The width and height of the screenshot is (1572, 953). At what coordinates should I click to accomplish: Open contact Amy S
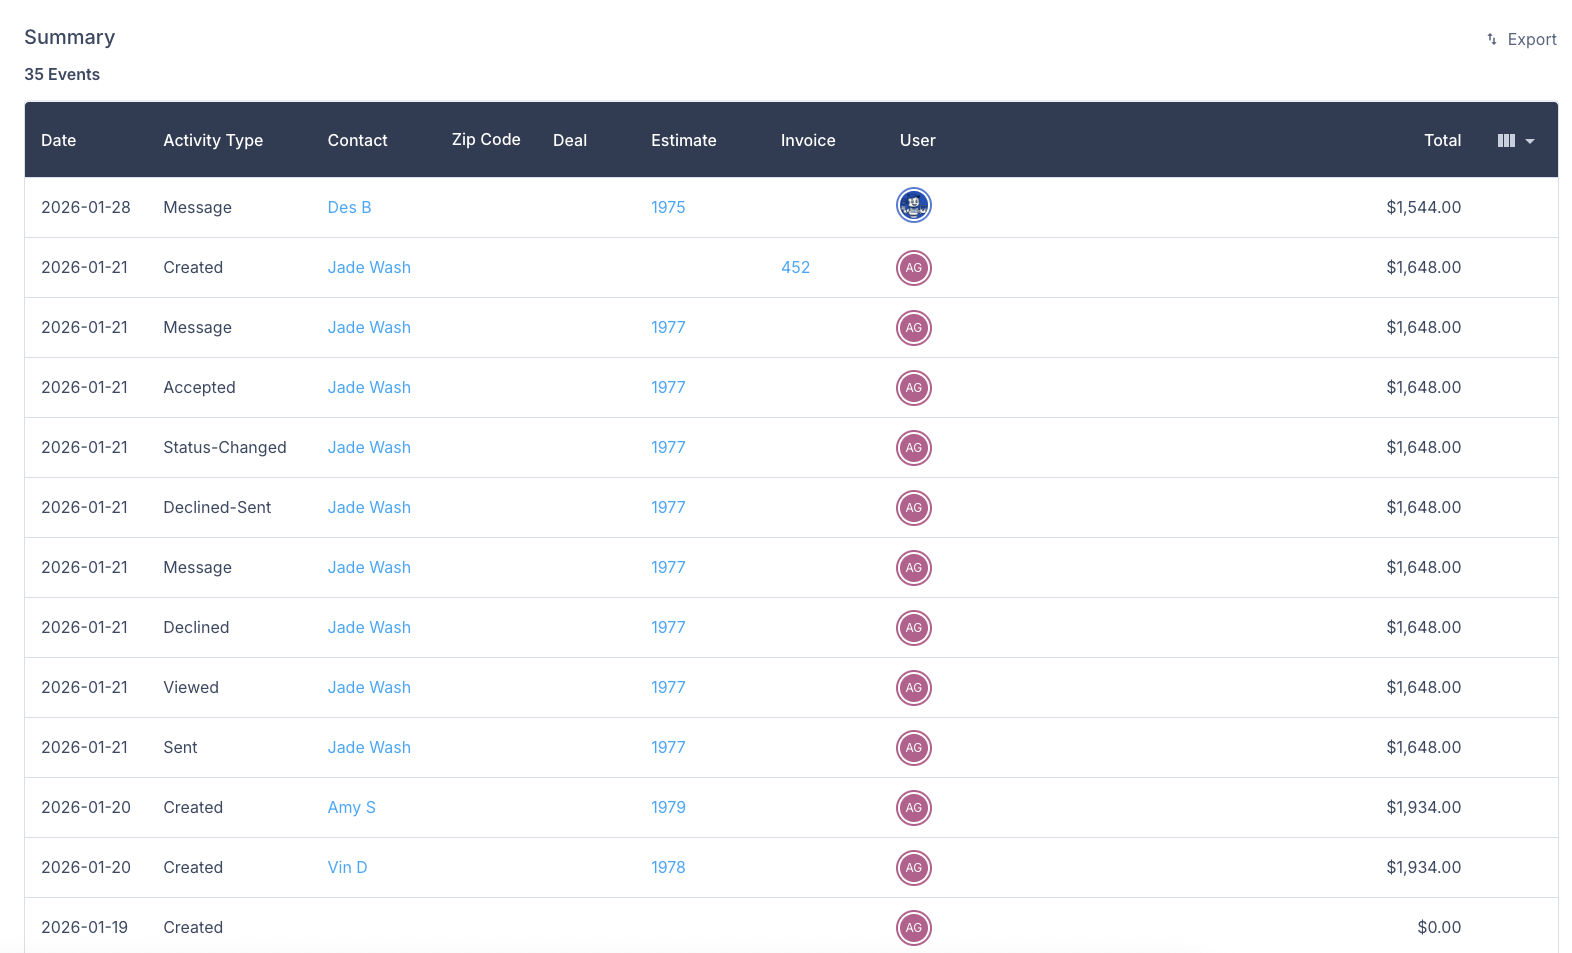[x=351, y=808]
